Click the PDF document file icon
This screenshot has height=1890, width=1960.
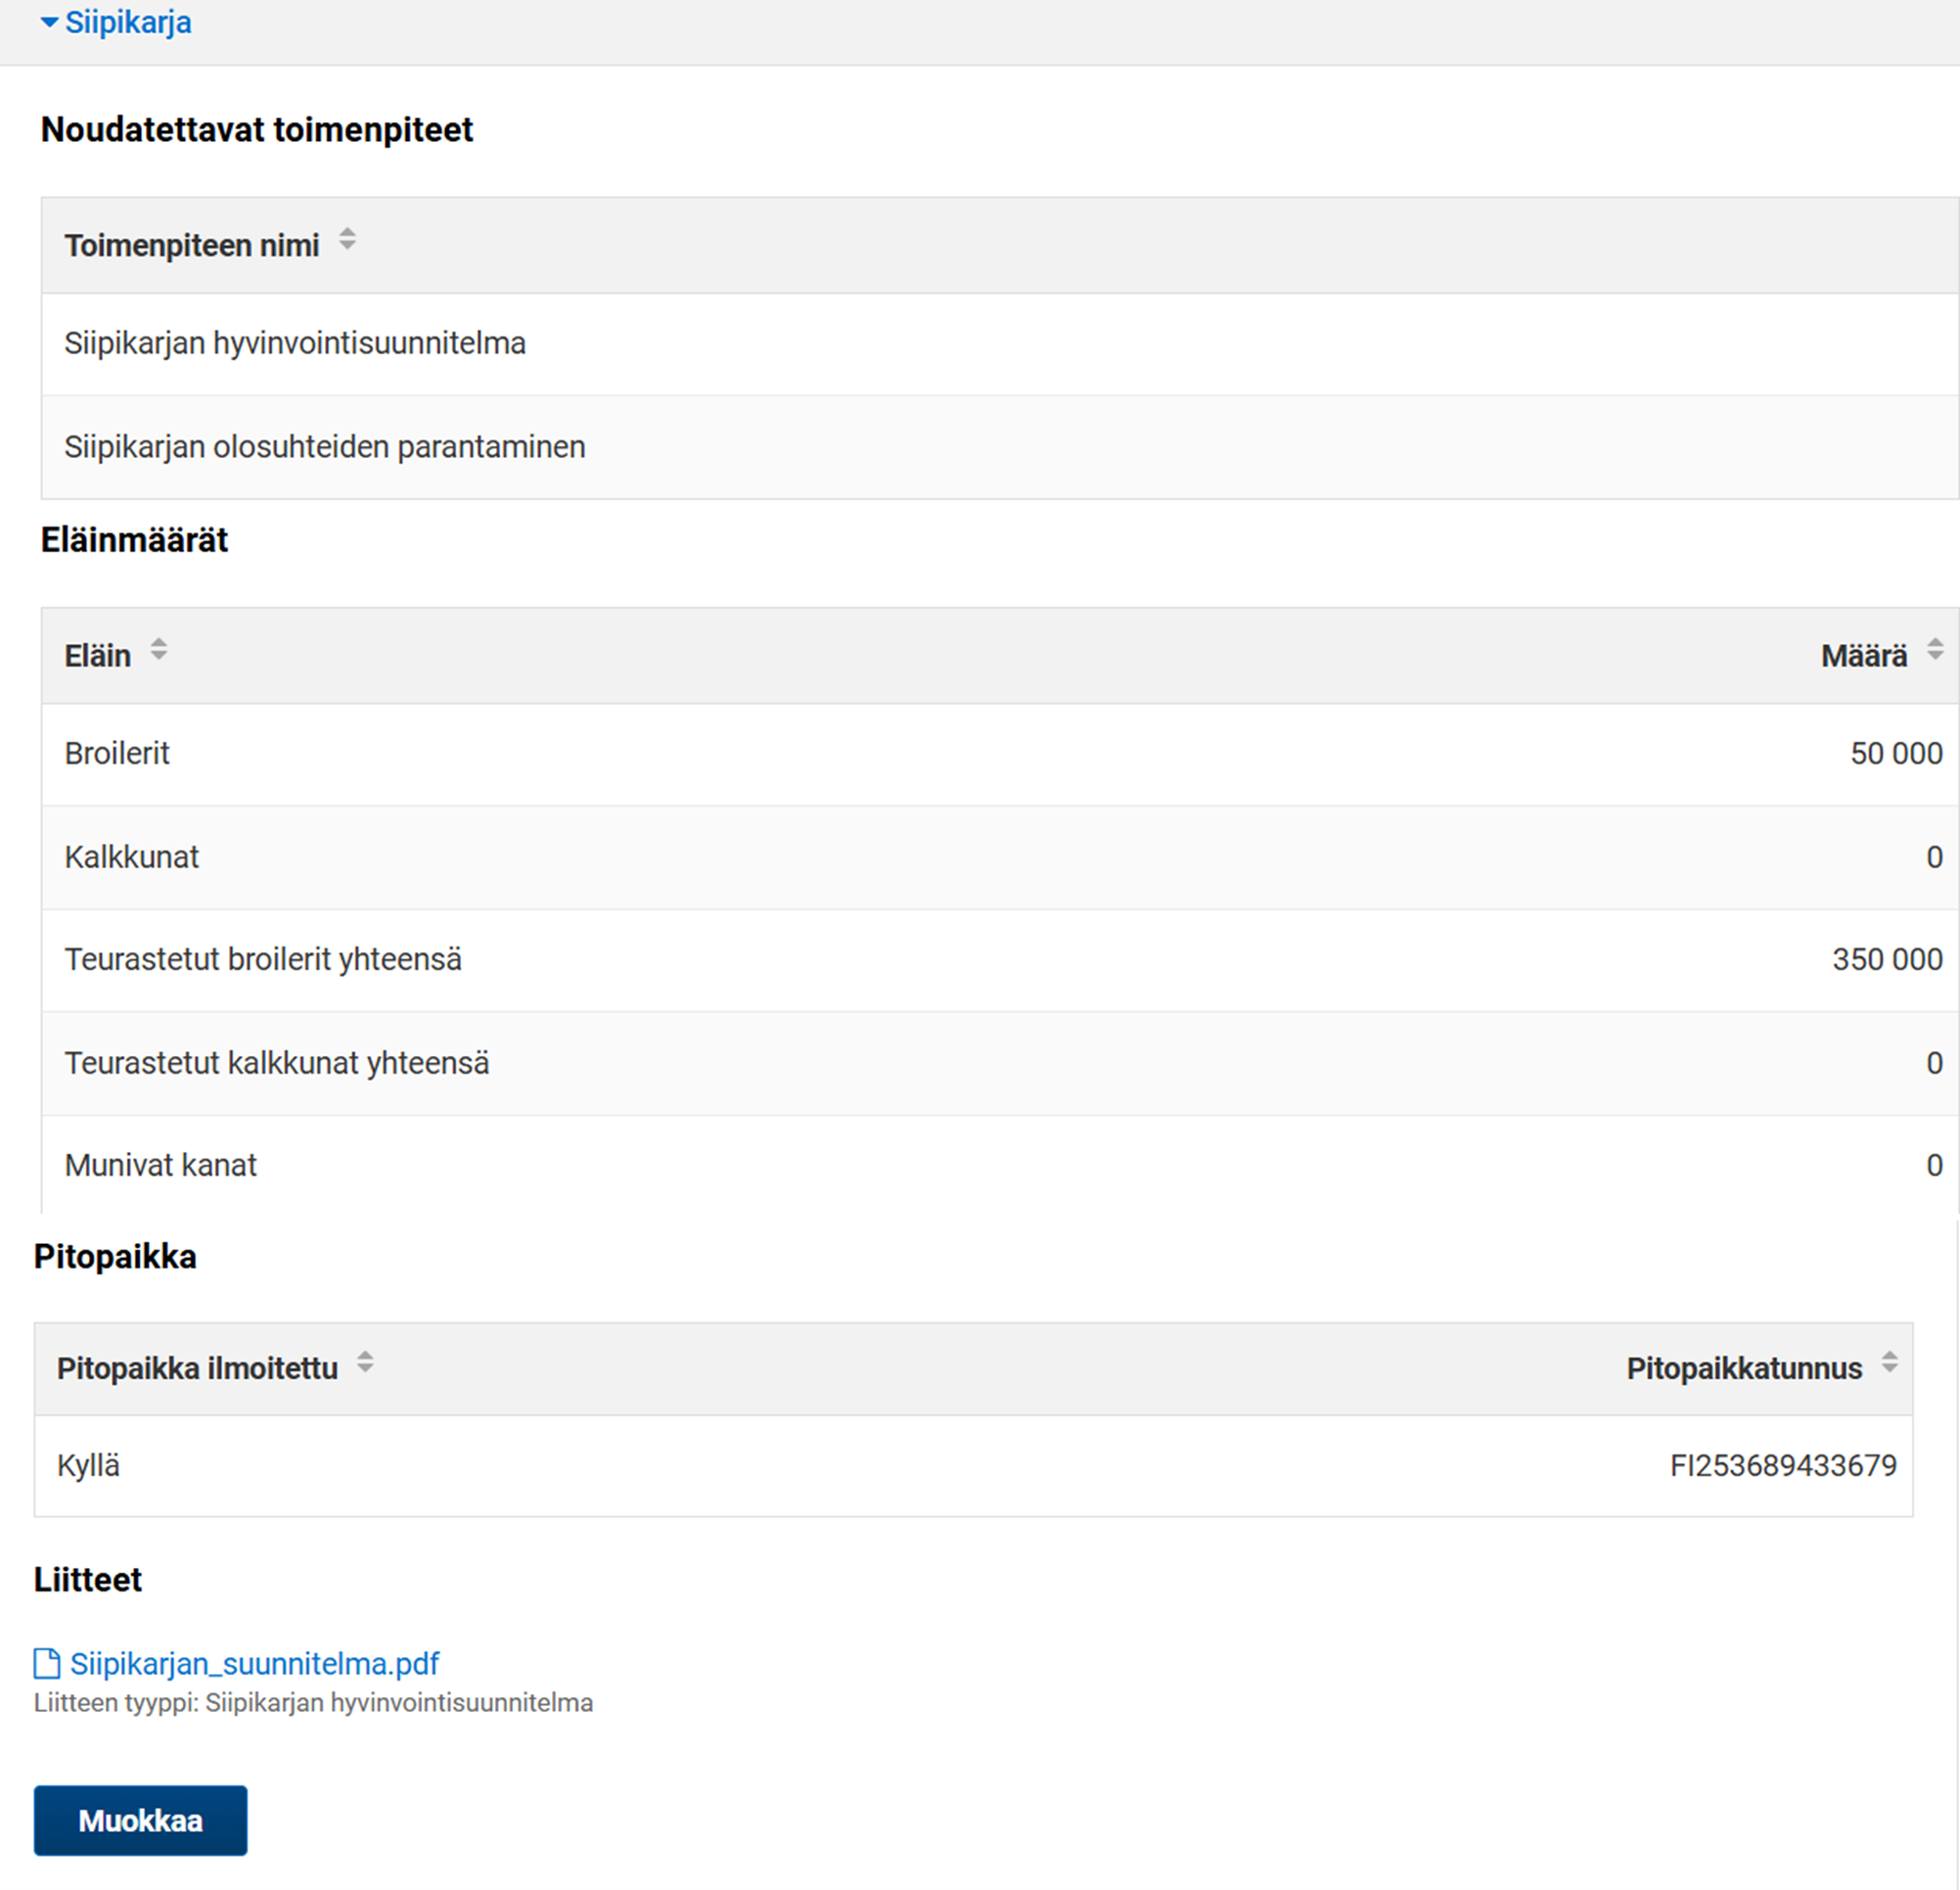(x=47, y=1663)
